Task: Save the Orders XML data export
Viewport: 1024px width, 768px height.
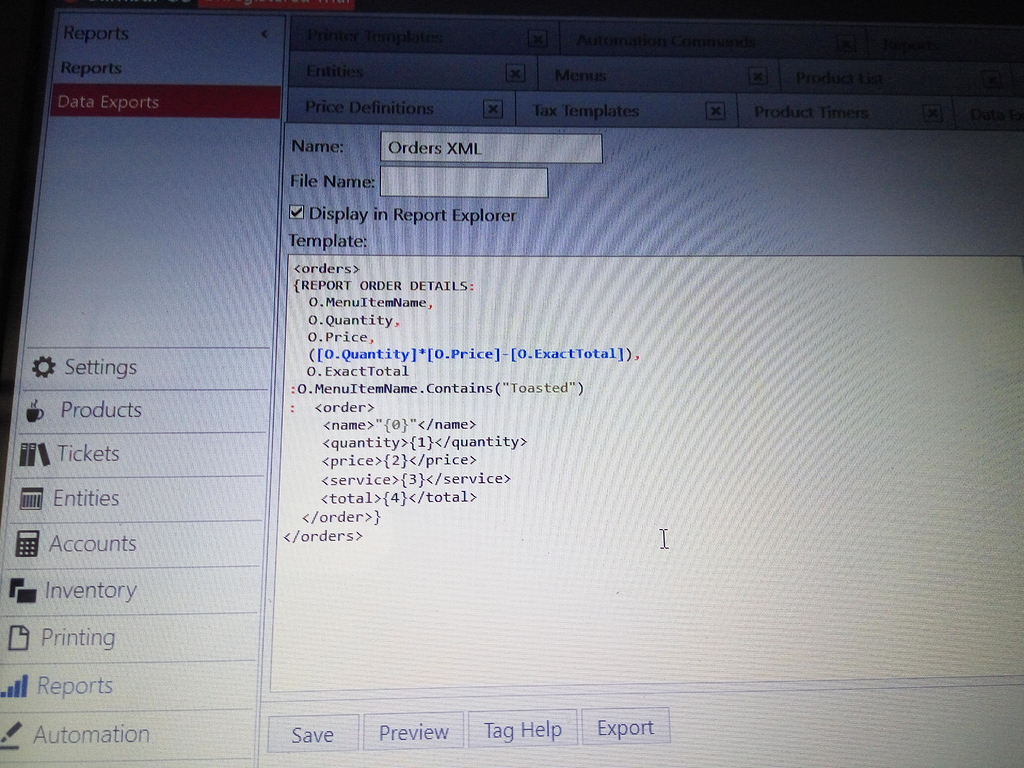Action: tap(312, 732)
